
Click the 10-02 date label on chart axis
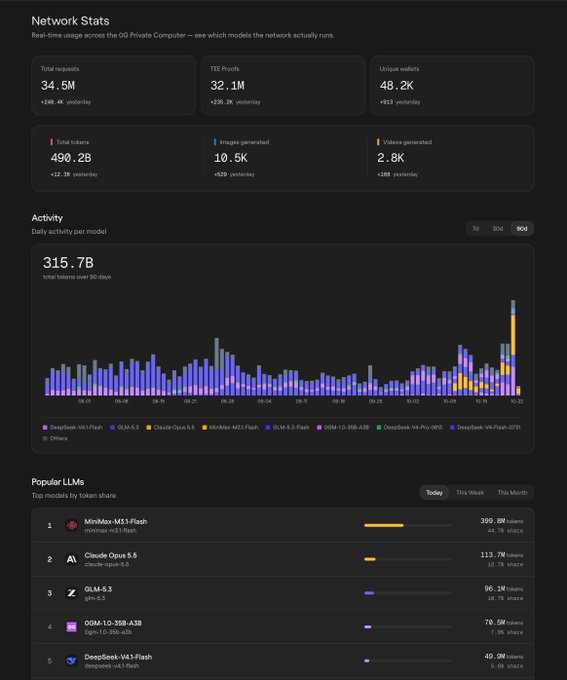[413, 402]
